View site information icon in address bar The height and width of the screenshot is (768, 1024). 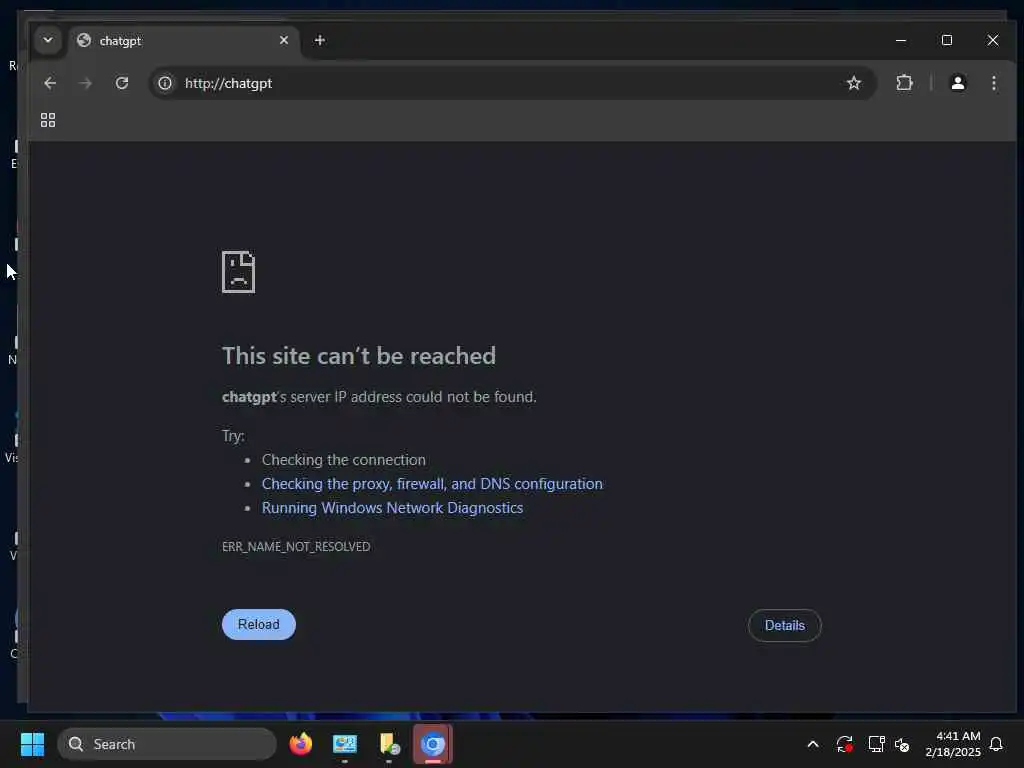pyautogui.click(x=165, y=84)
